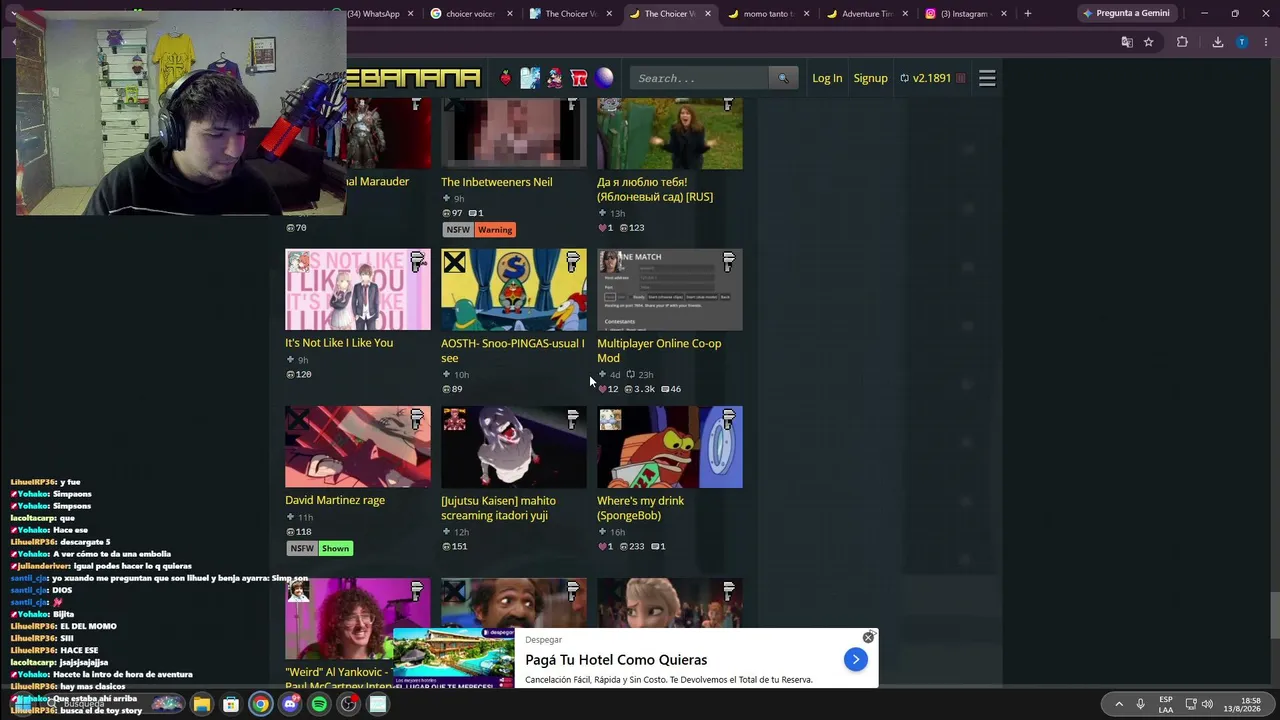Click the blue arrow on Despegar ad
Screen dimensions: 1280x720
(855, 659)
